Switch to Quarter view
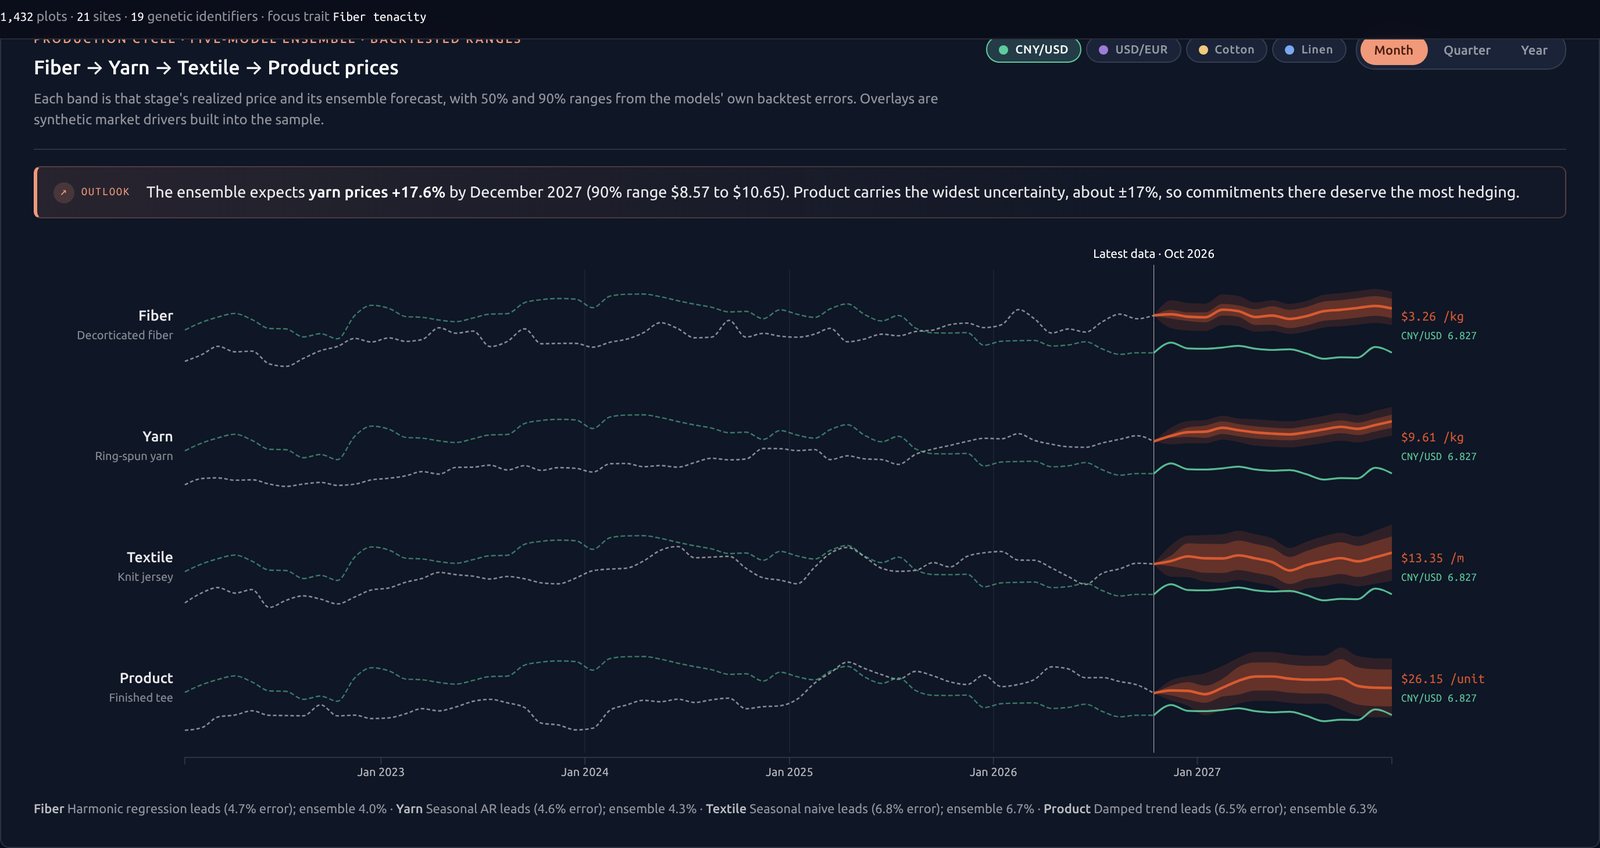1600x848 pixels. click(x=1467, y=50)
